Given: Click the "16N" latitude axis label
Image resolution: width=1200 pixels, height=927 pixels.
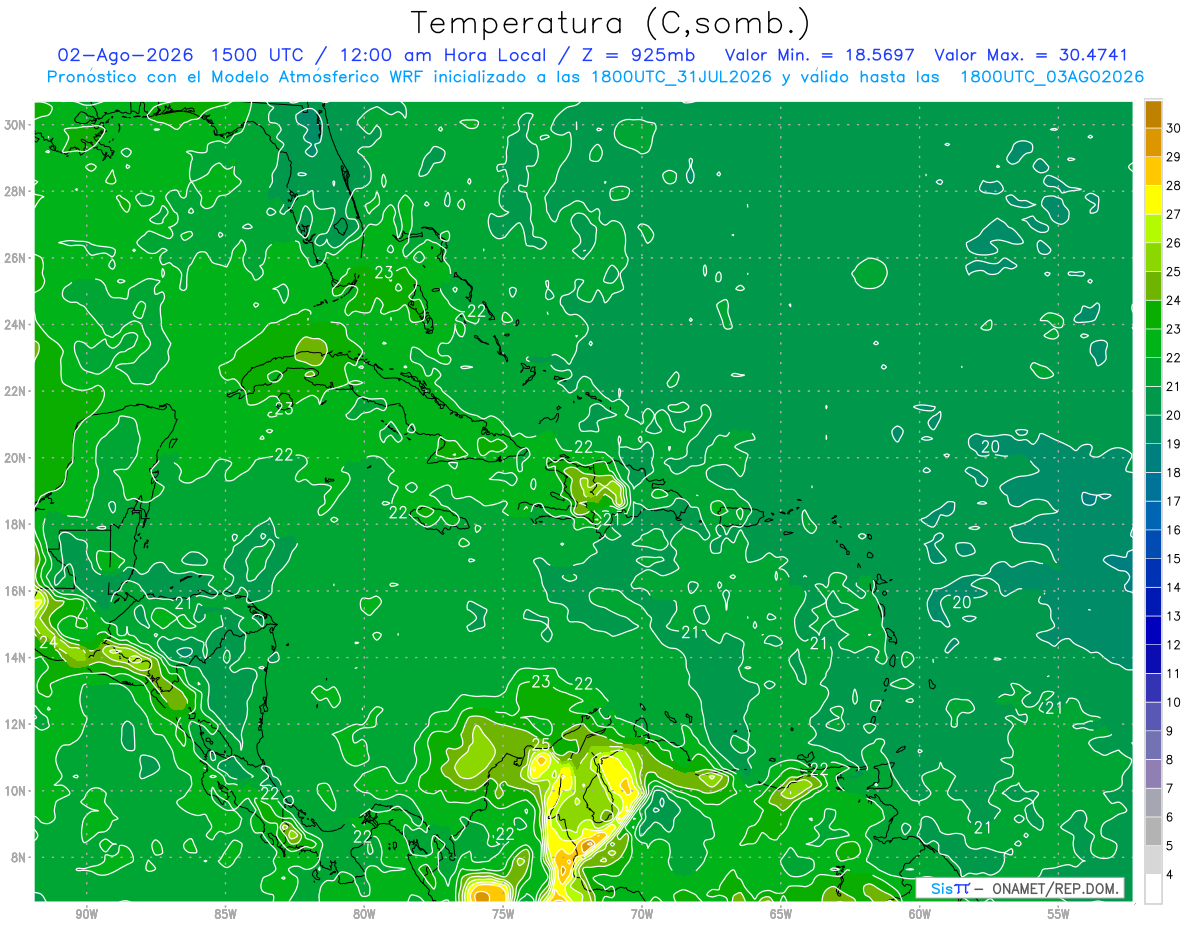Looking at the screenshot, I should click(x=15, y=591).
